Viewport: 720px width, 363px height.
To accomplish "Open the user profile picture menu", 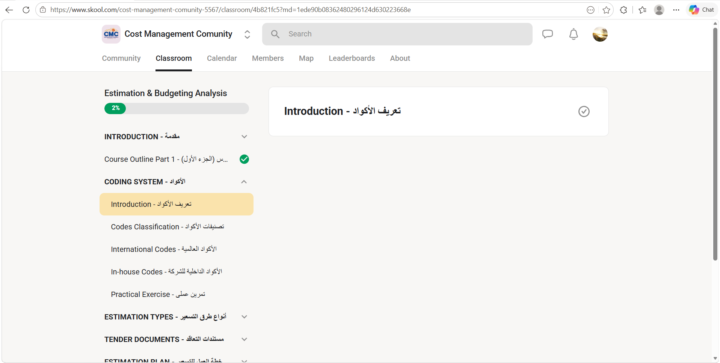I will 600,34.
